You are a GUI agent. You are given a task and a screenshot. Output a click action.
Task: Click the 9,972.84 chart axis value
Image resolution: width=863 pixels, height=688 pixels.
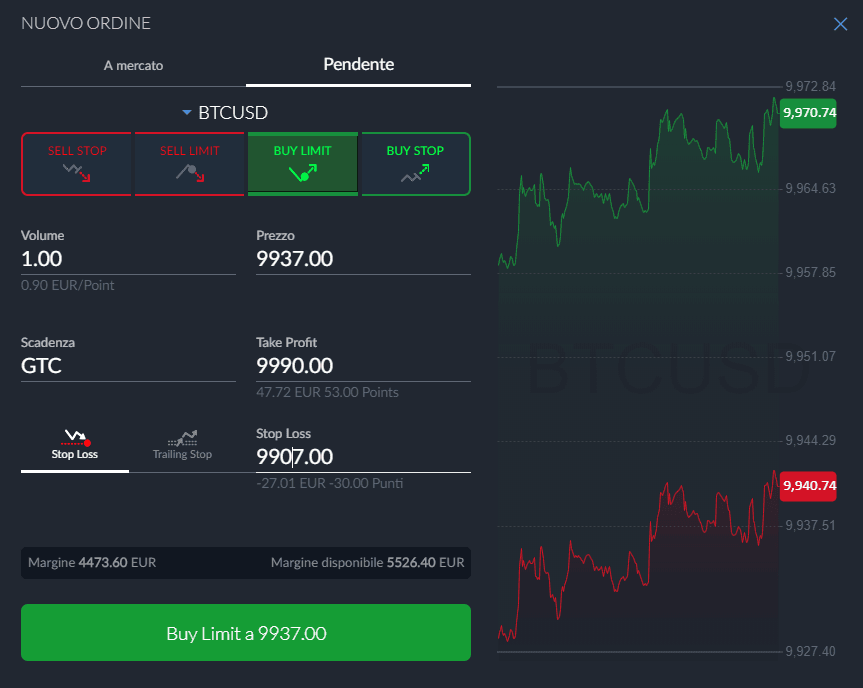pos(810,86)
